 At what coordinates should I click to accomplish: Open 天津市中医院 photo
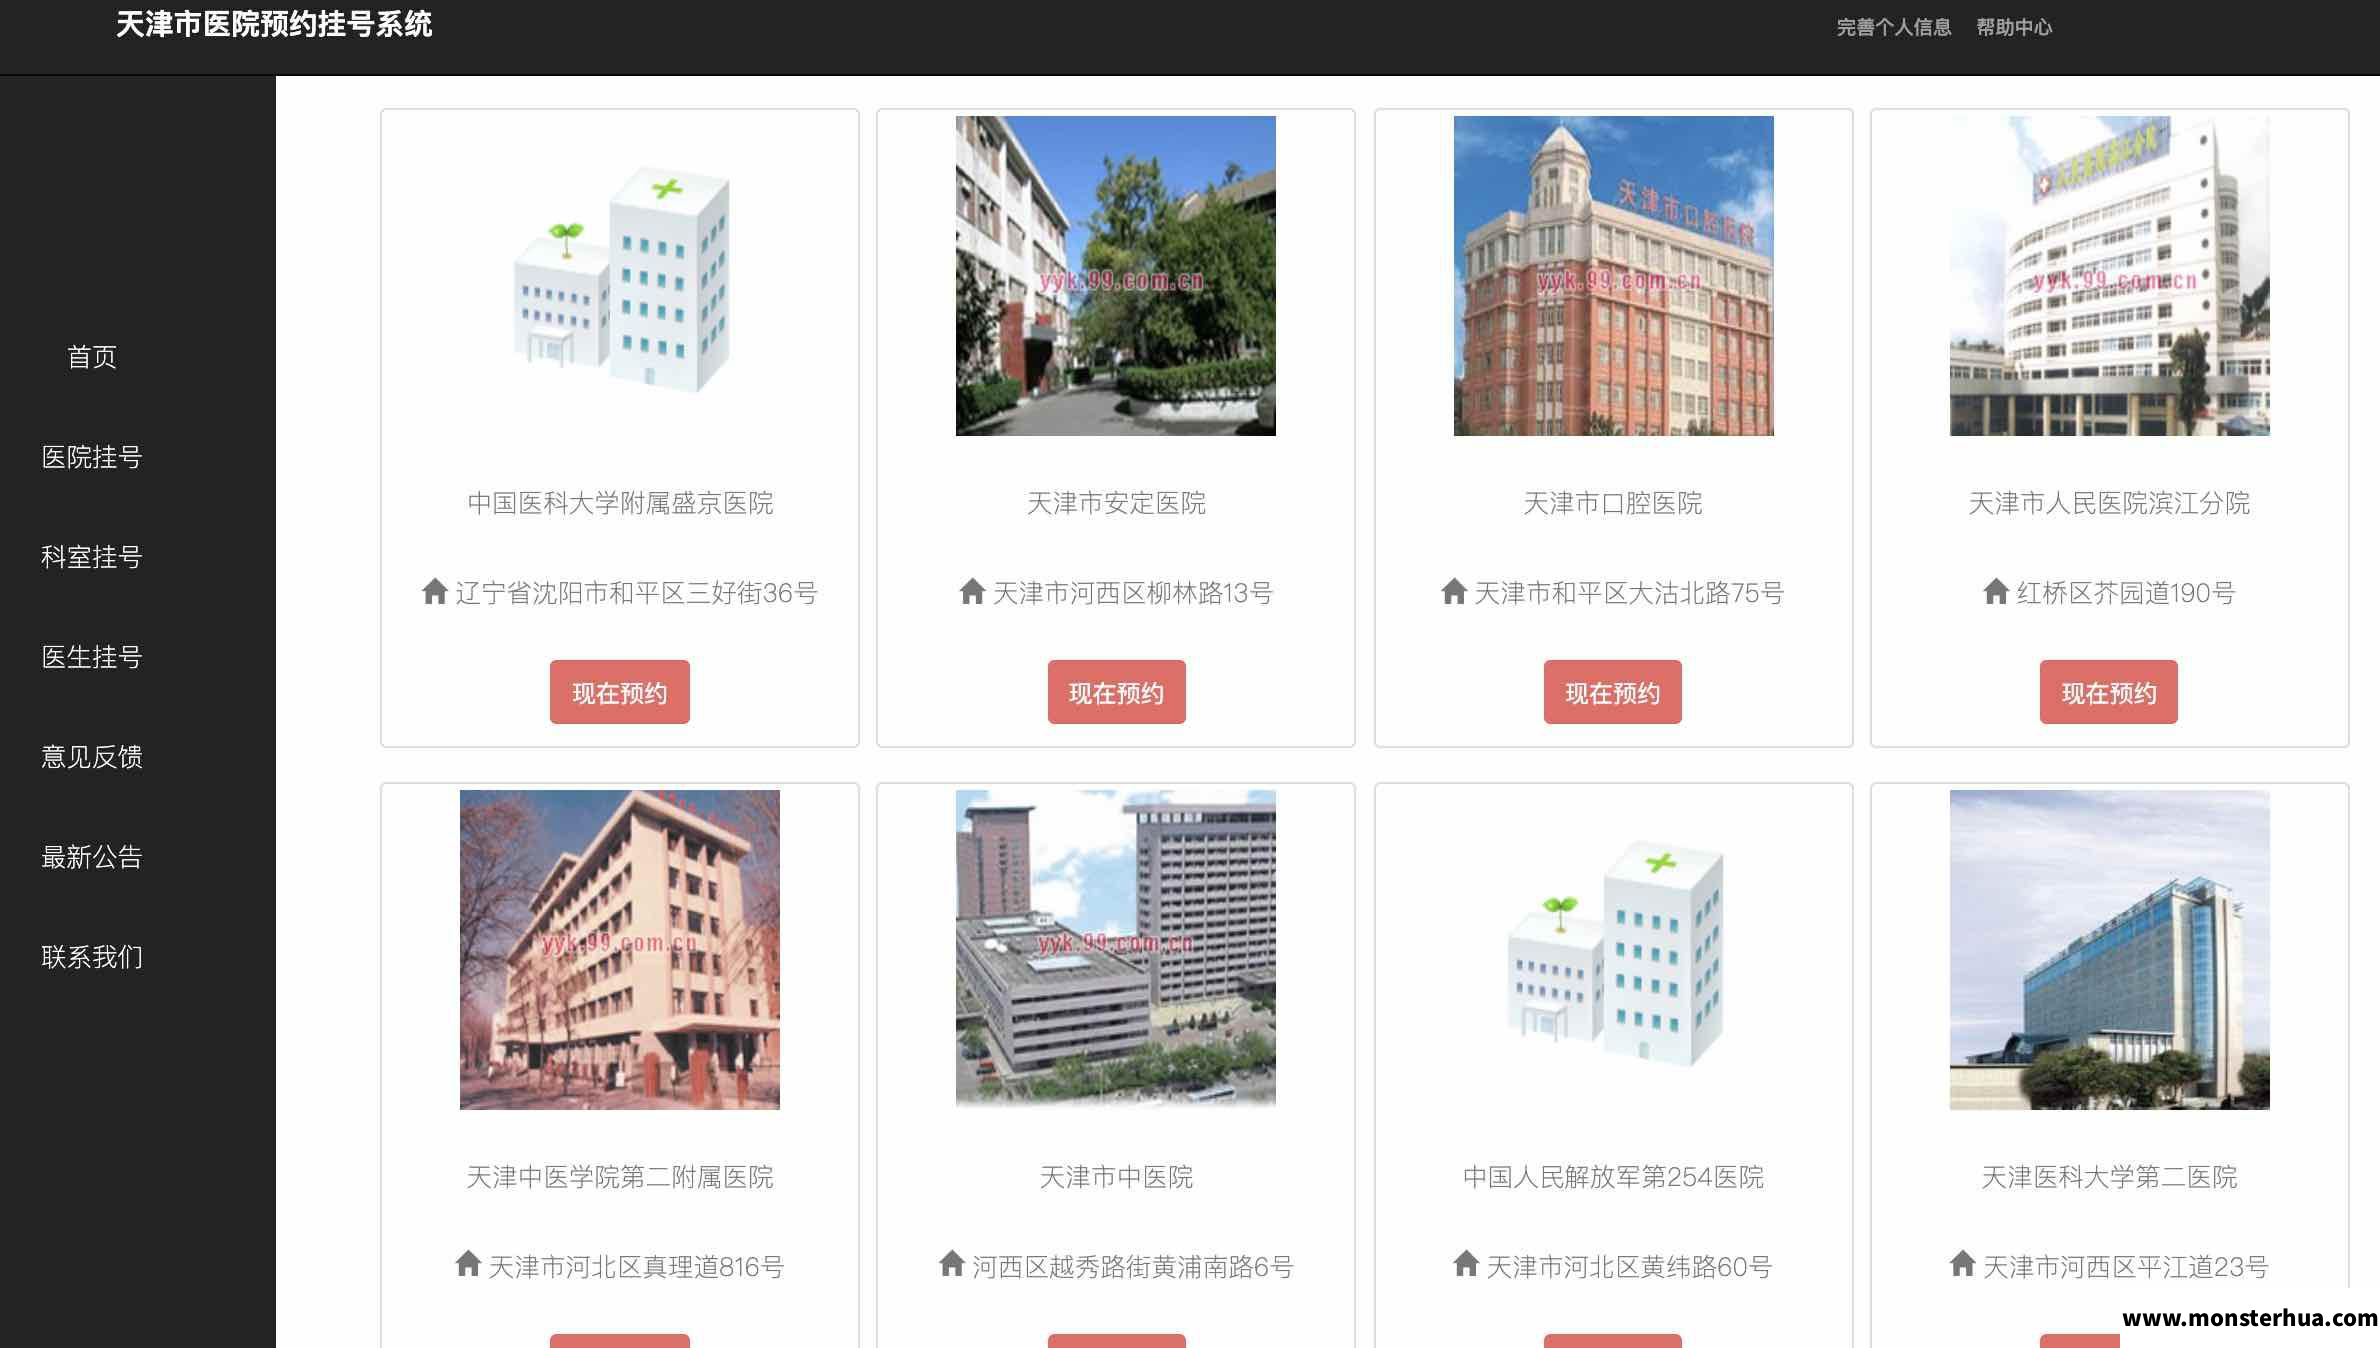pos(1116,950)
